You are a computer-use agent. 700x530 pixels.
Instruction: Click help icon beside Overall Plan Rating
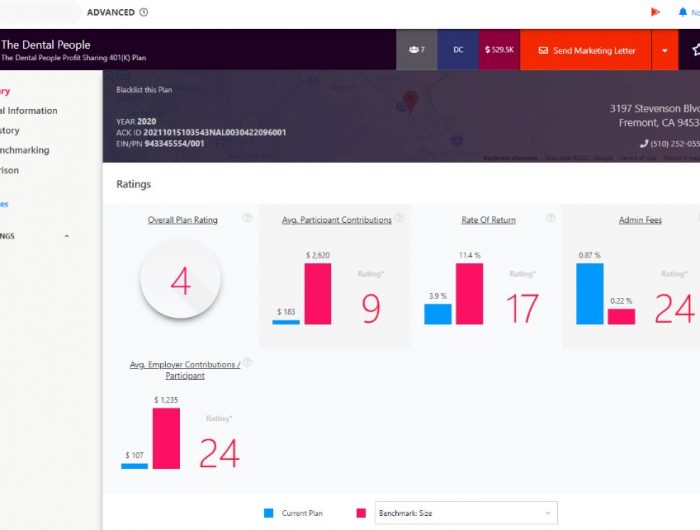[247, 218]
